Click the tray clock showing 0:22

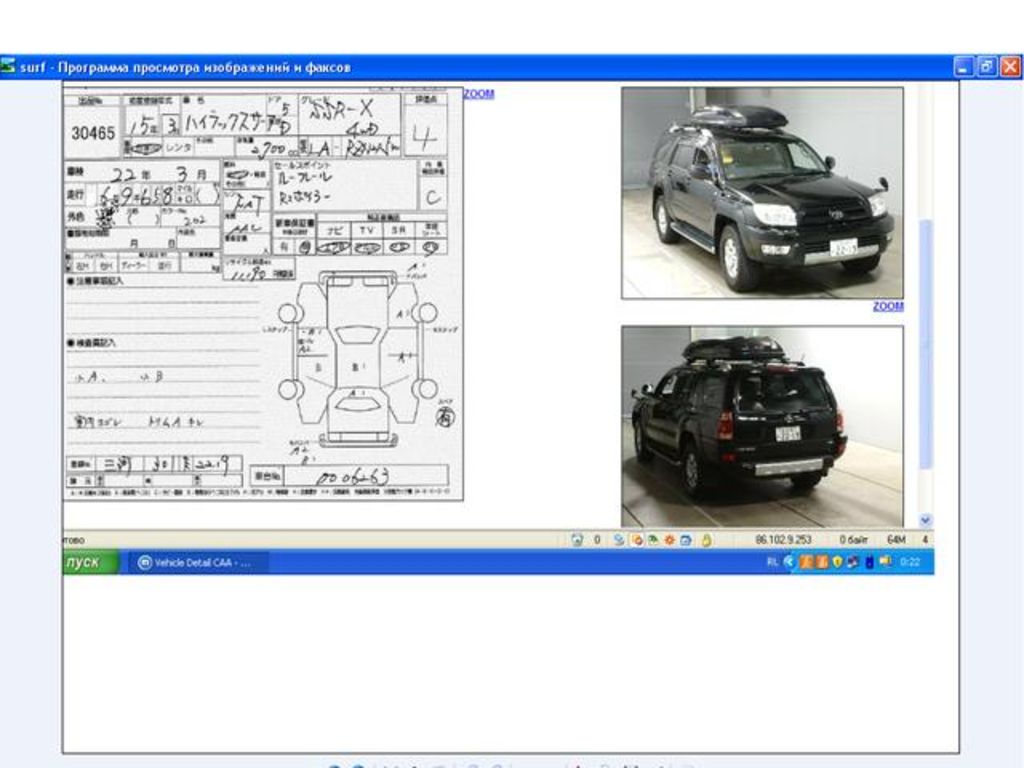point(910,562)
